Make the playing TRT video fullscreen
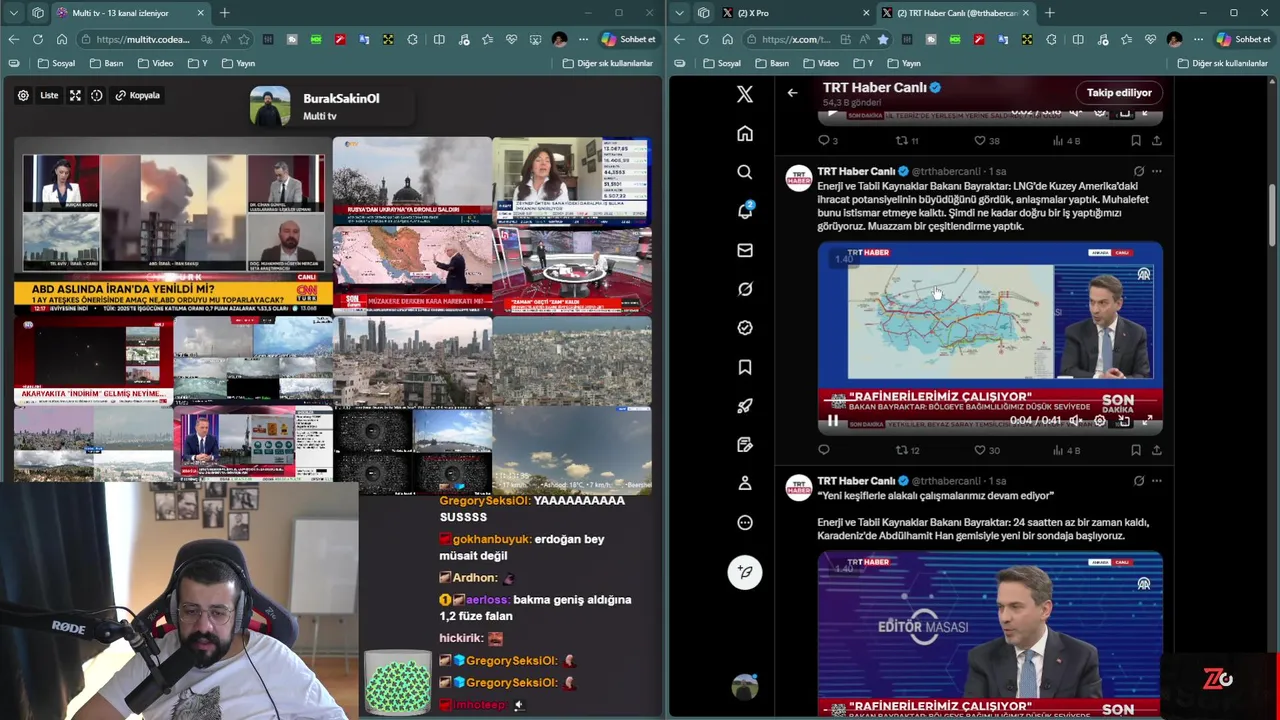Image resolution: width=1280 pixels, height=720 pixels. pyautogui.click(x=1147, y=421)
